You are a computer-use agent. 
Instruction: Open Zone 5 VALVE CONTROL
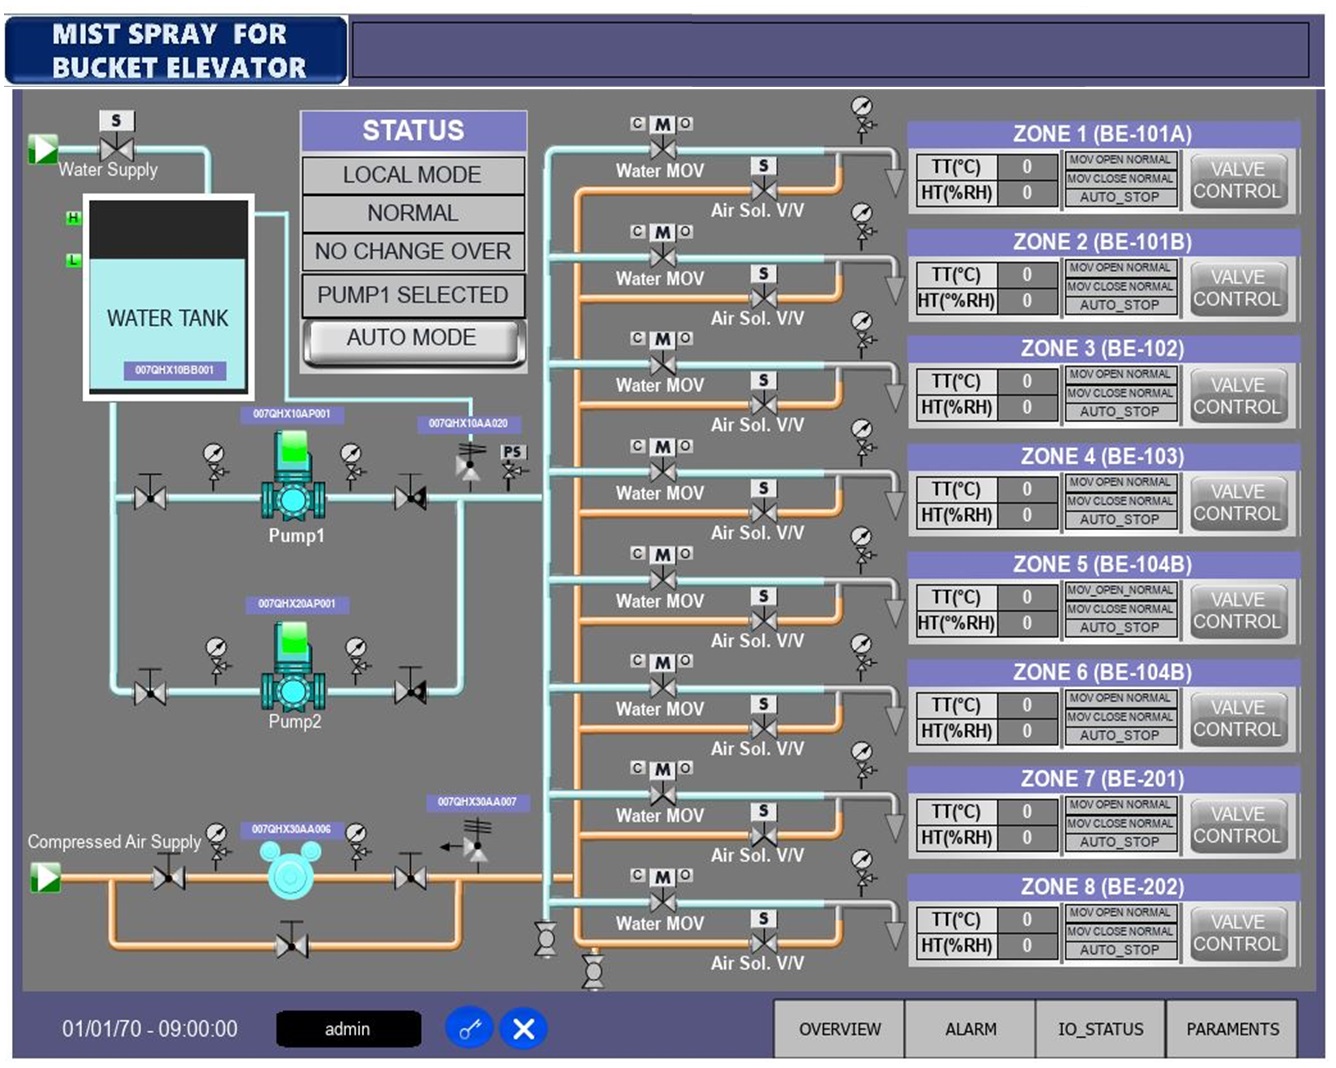click(1236, 610)
